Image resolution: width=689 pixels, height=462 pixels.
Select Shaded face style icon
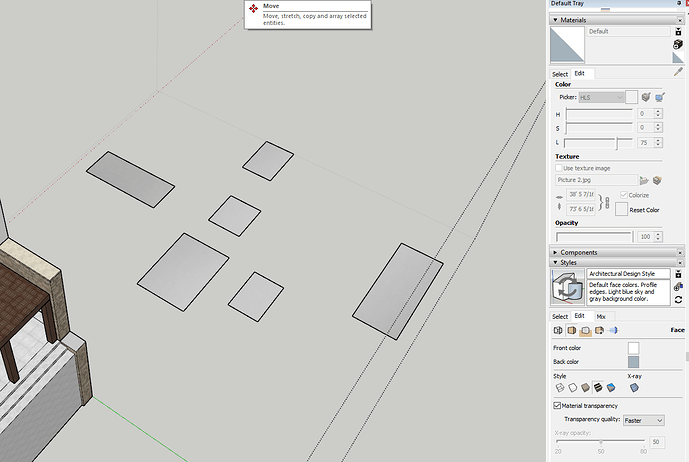click(x=585, y=388)
